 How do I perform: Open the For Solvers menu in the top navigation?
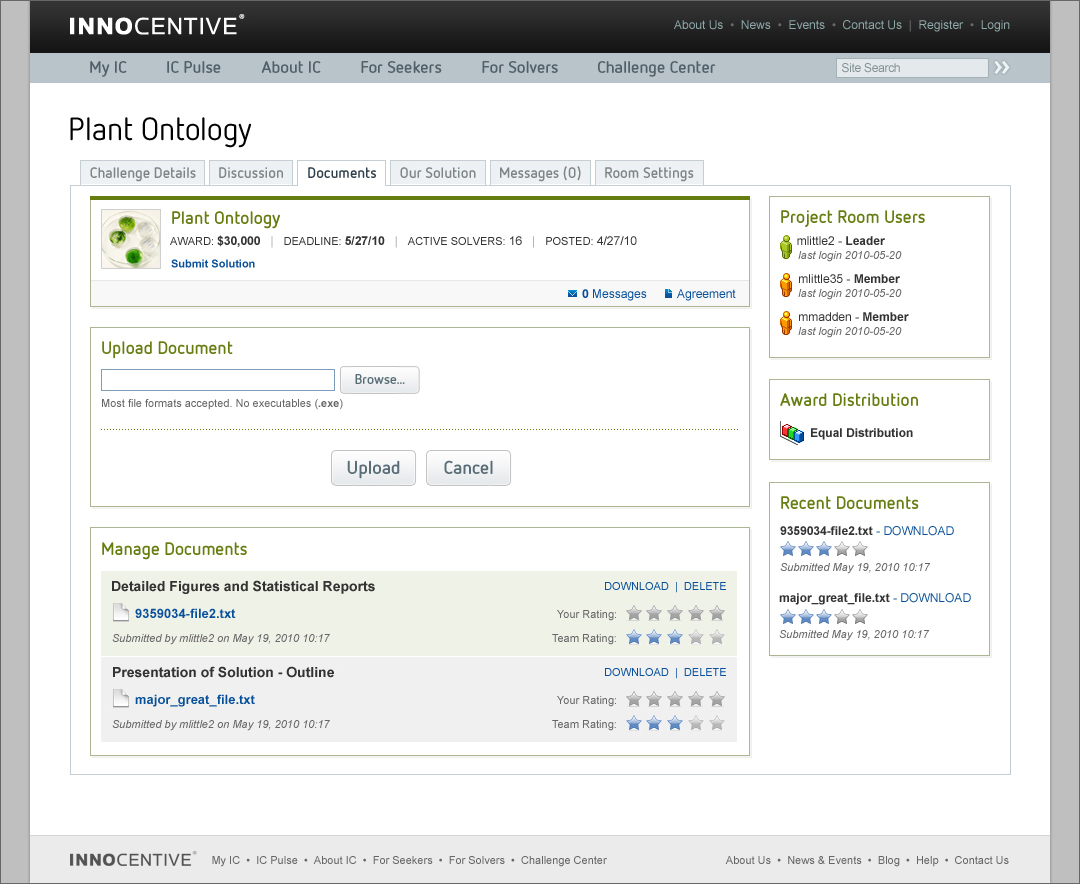tap(519, 68)
